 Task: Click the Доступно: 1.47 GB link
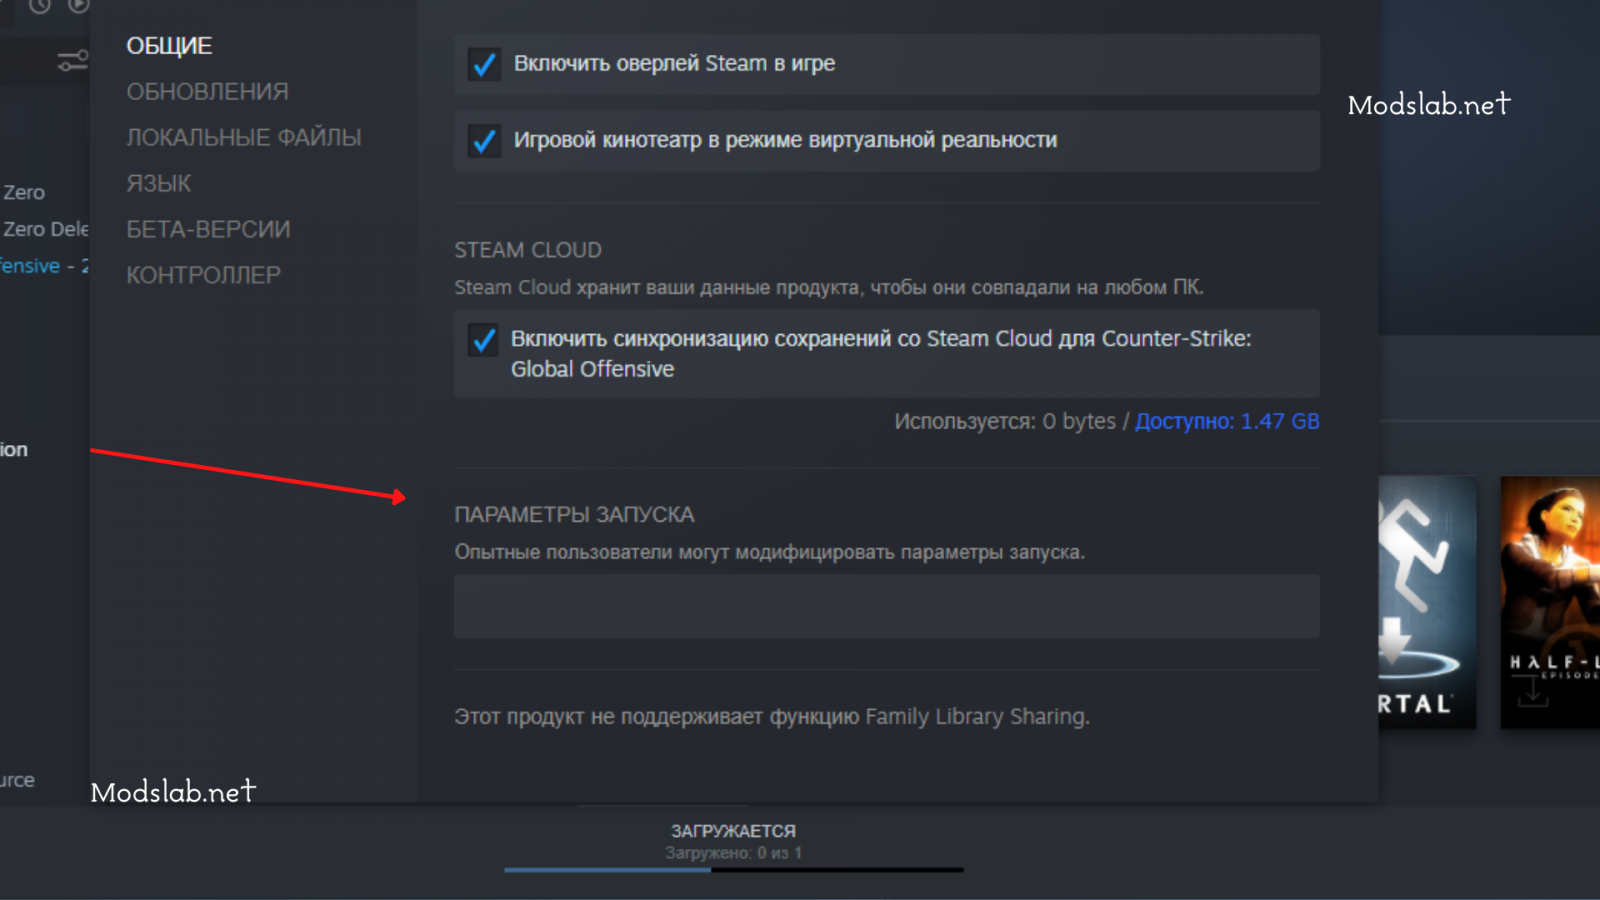1227,421
